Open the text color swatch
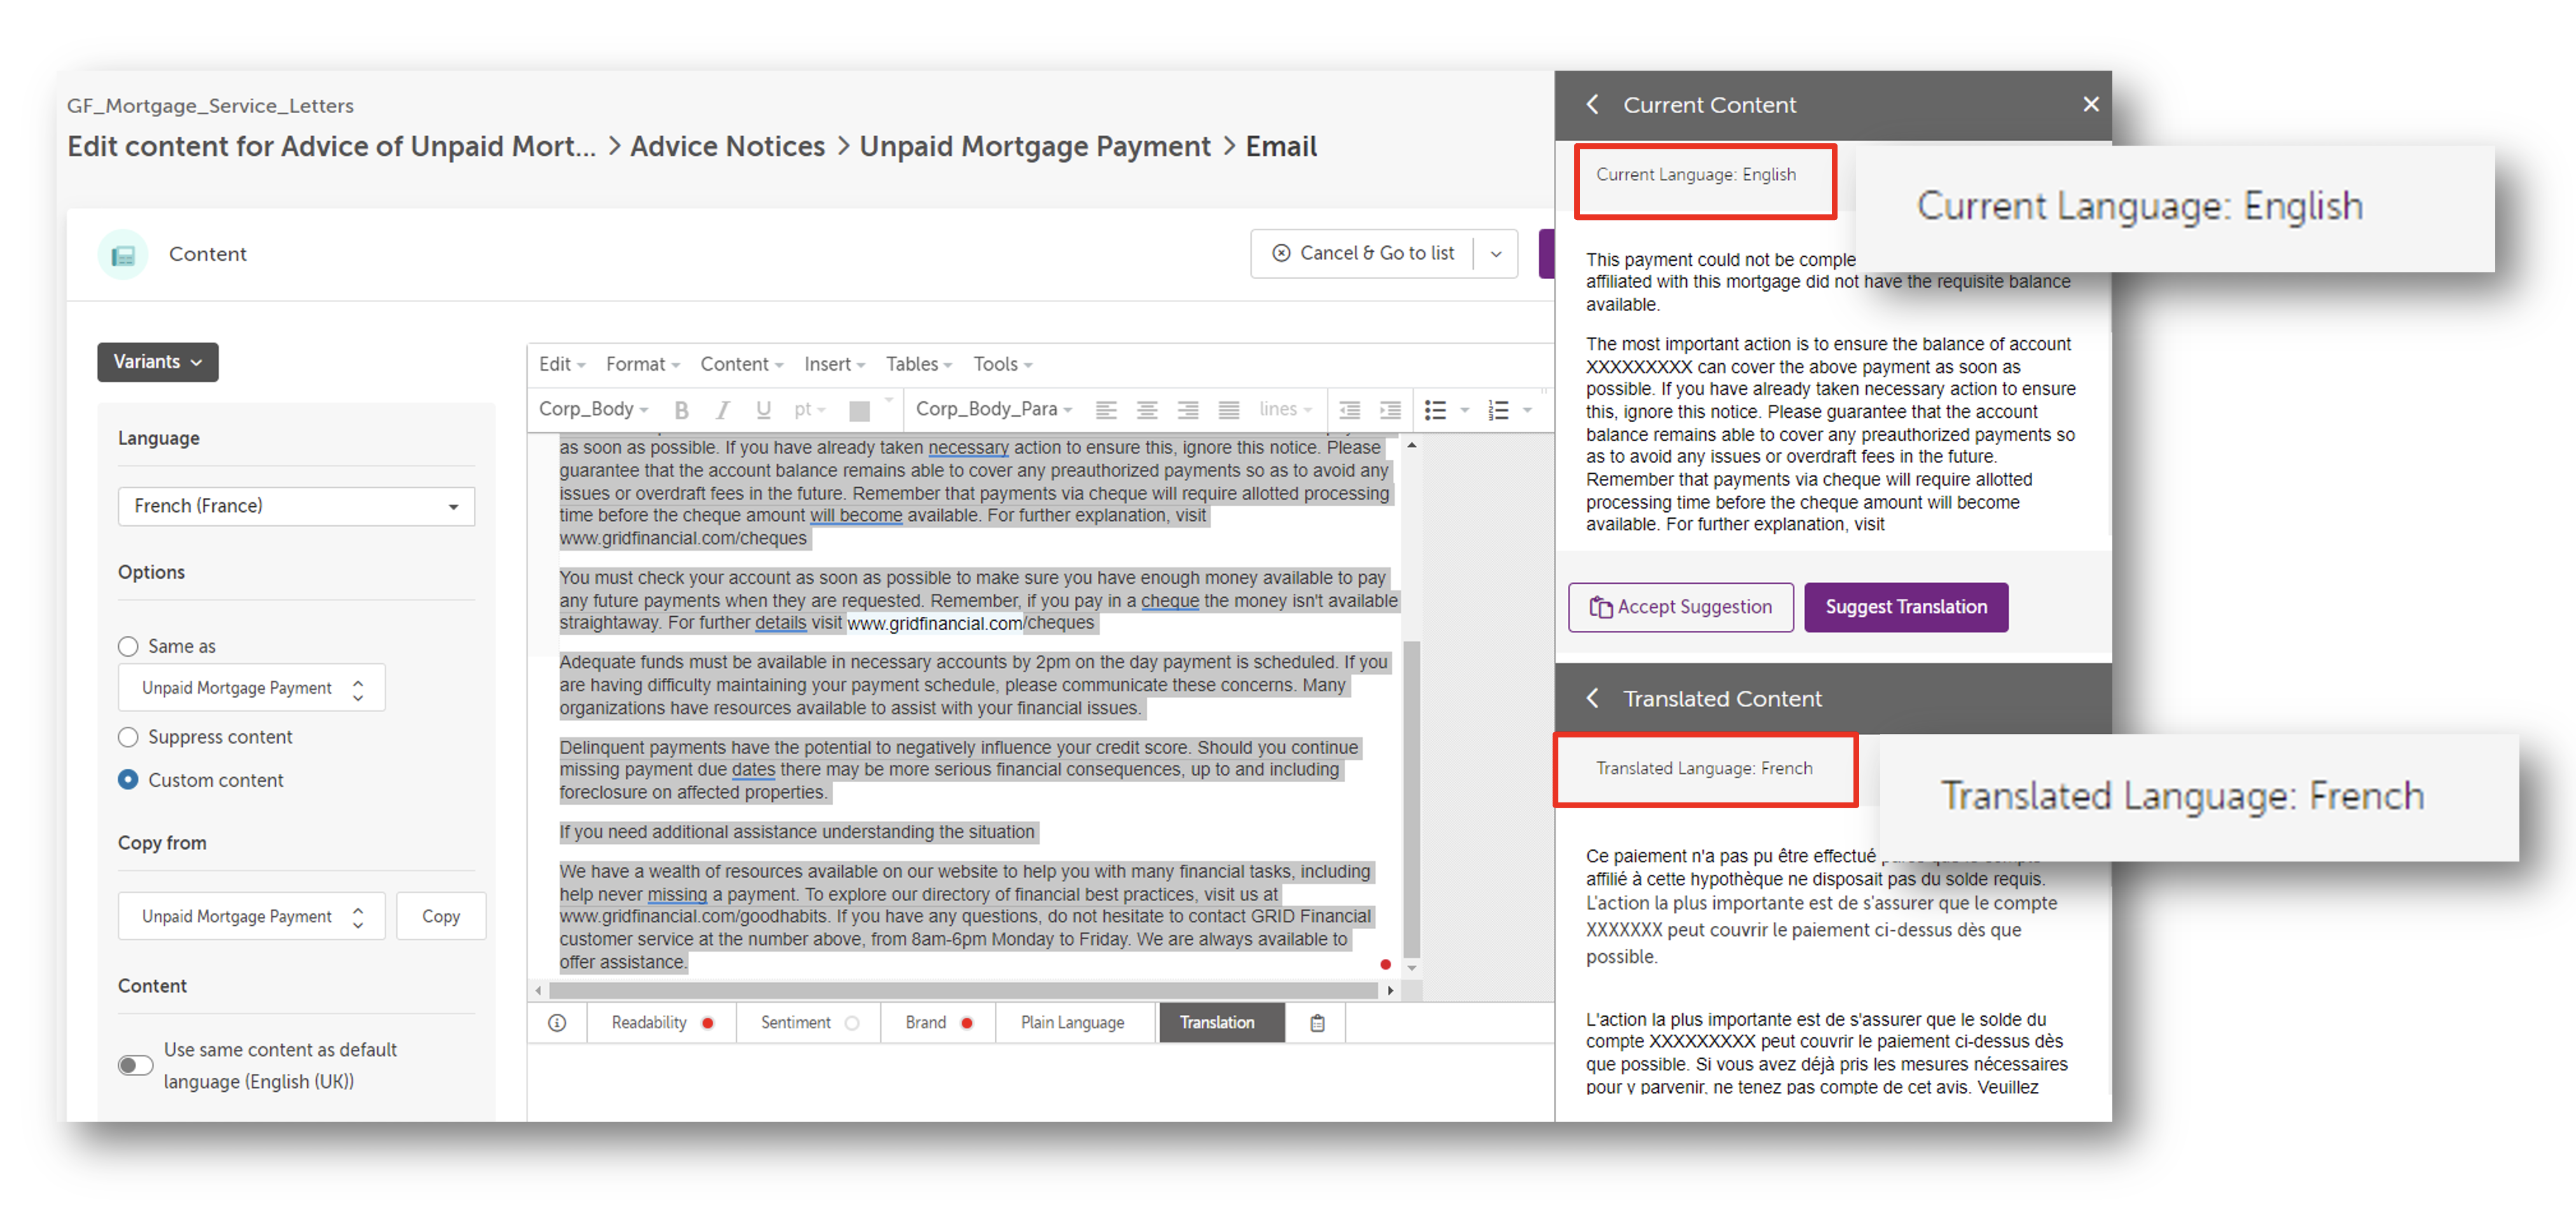The image size is (2576, 1212). pos(858,409)
